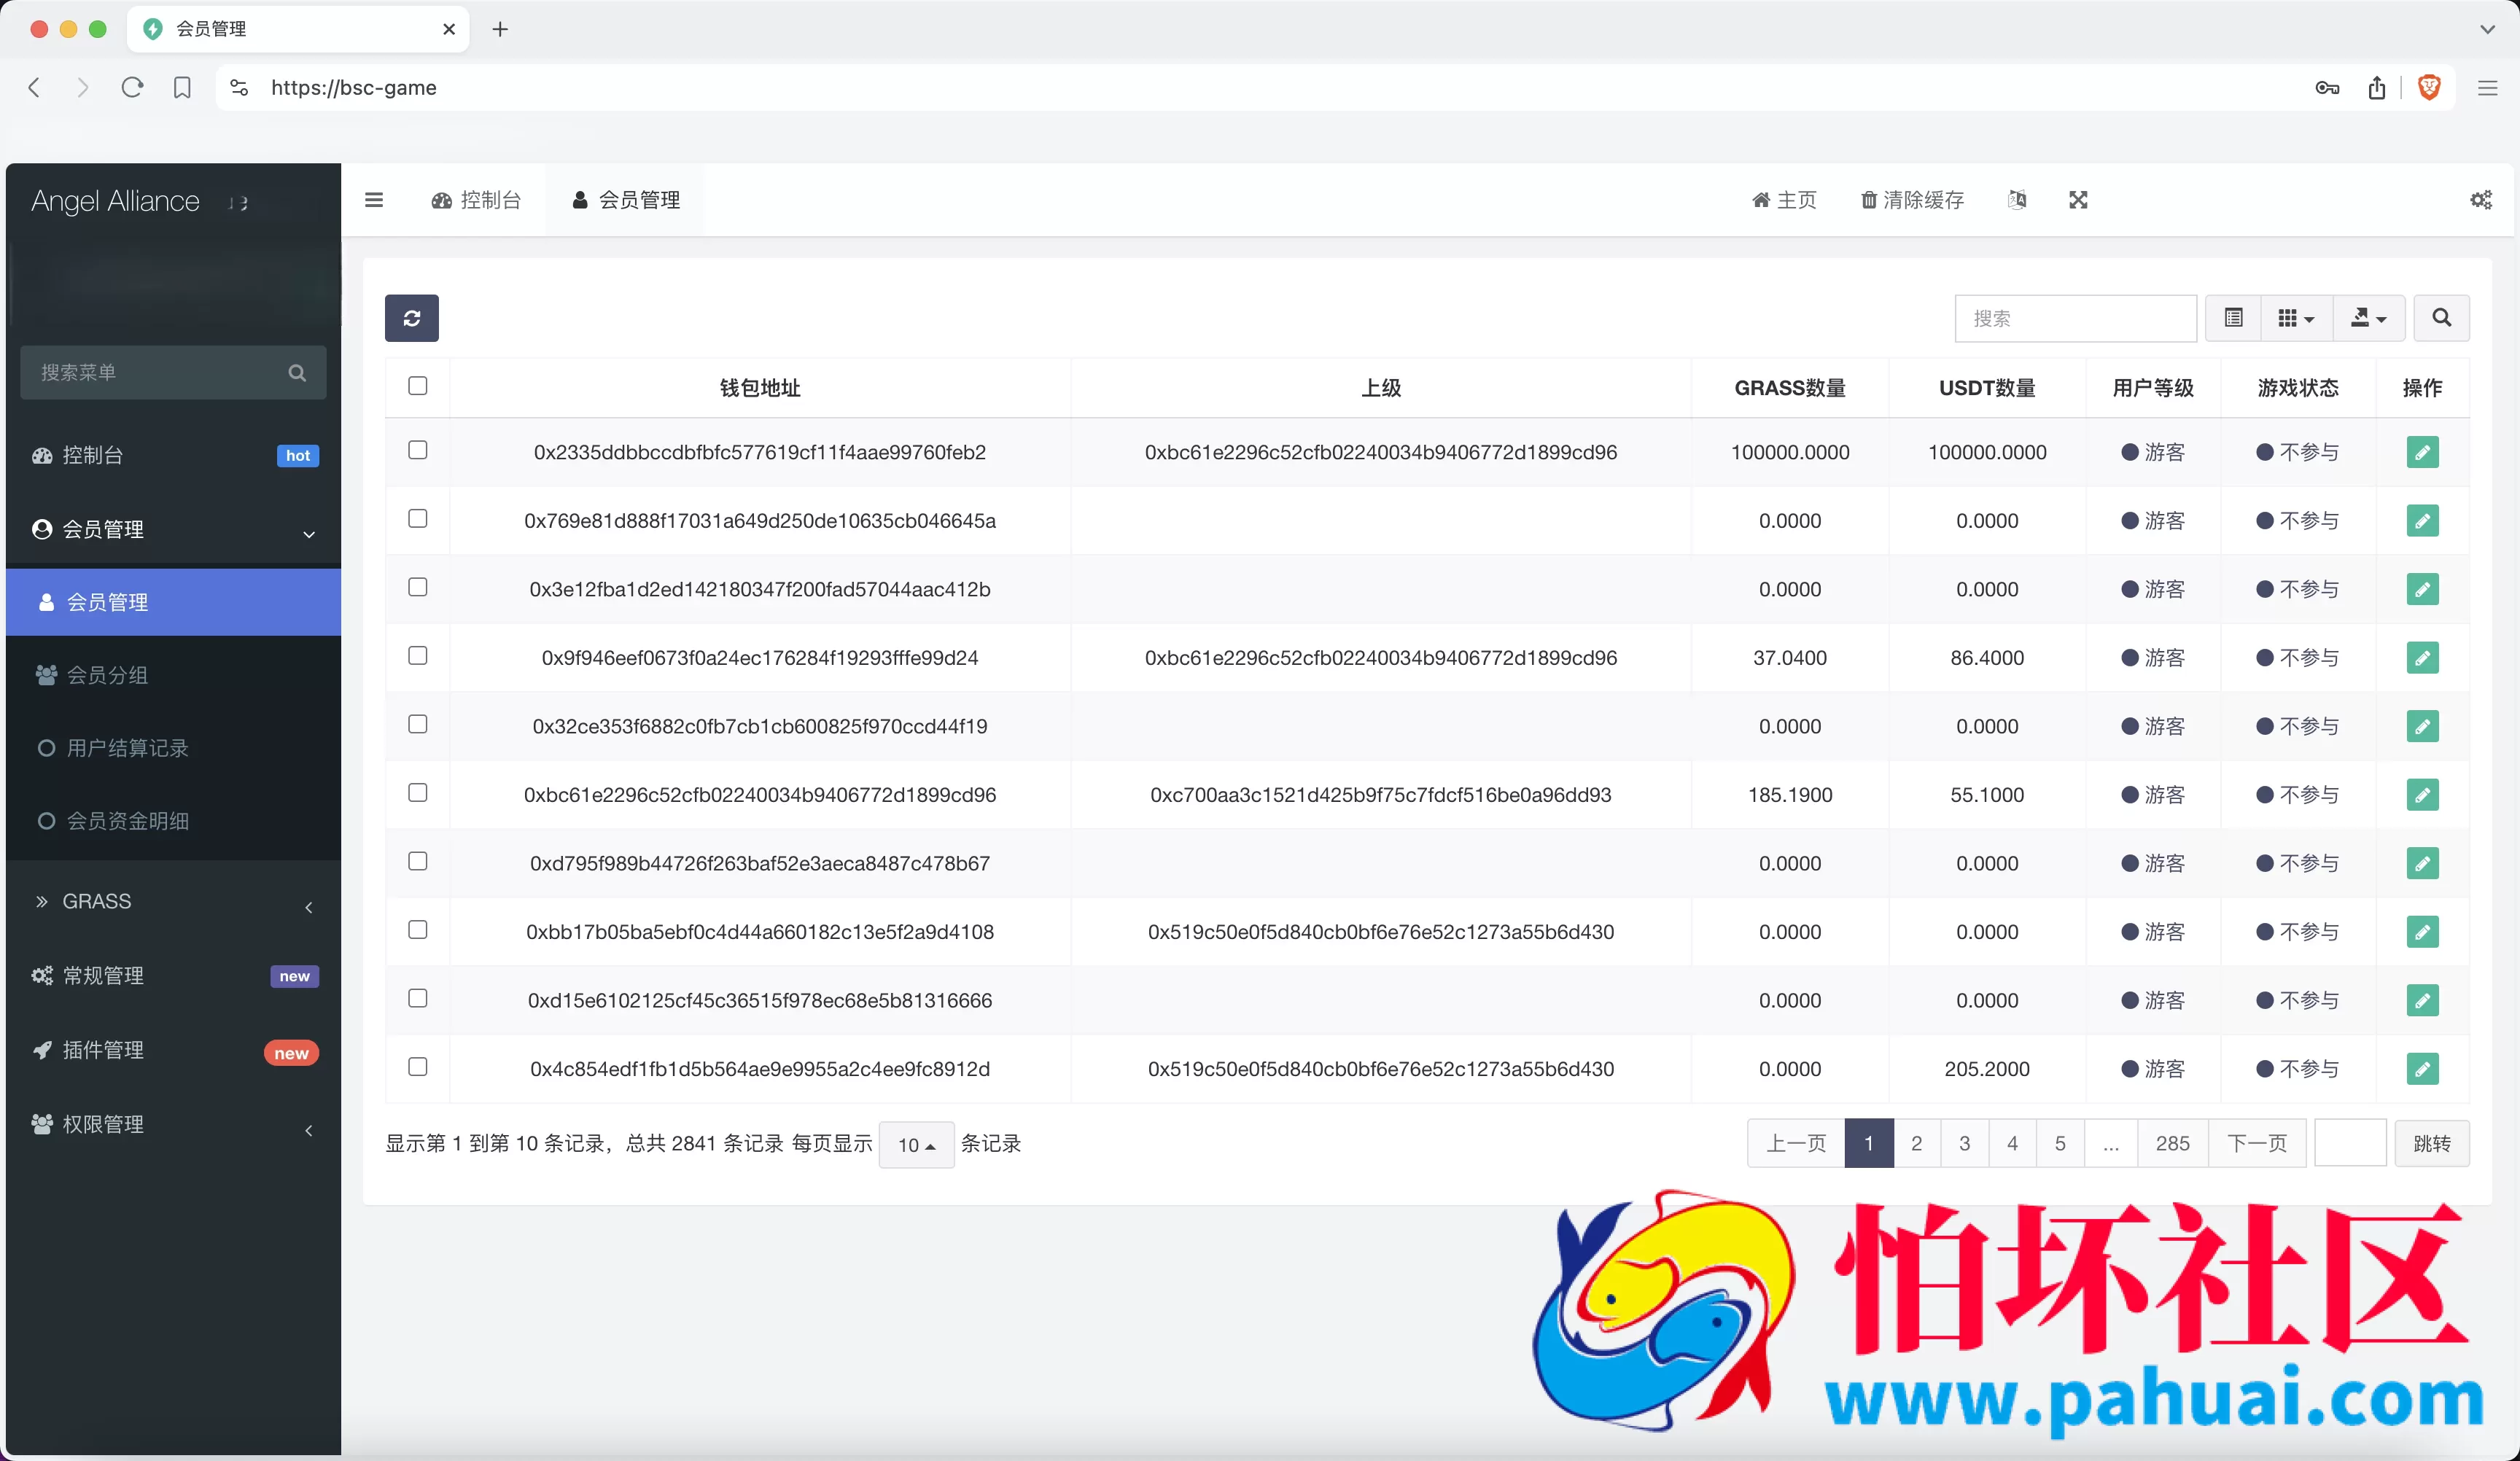Expand the GRASS sidebar menu
The image size is (2520, 1461).
pyautogui.click(x=173, y=902)
